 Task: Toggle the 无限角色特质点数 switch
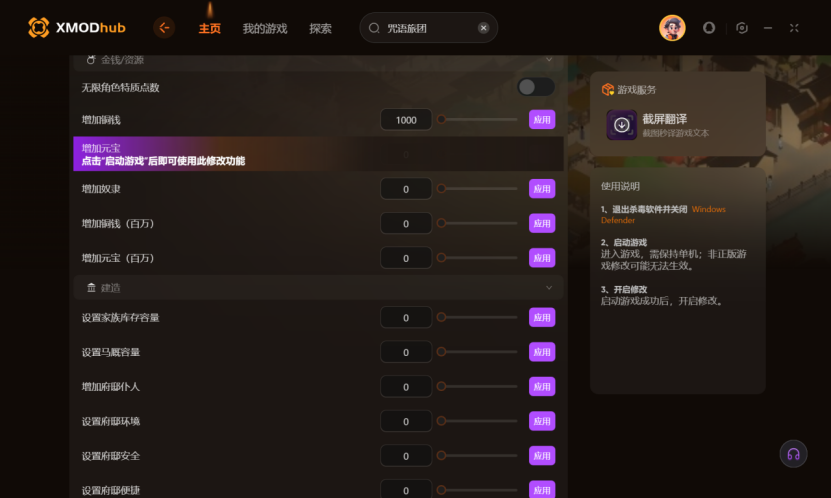pyautogui.click(x=536, y=87)
